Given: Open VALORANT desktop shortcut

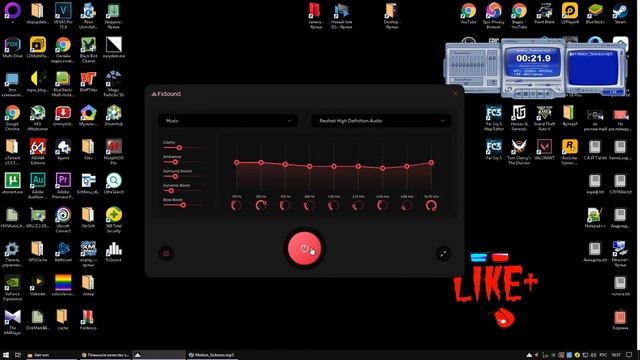Looking at the screenshot, I should [x=544, y=149].
